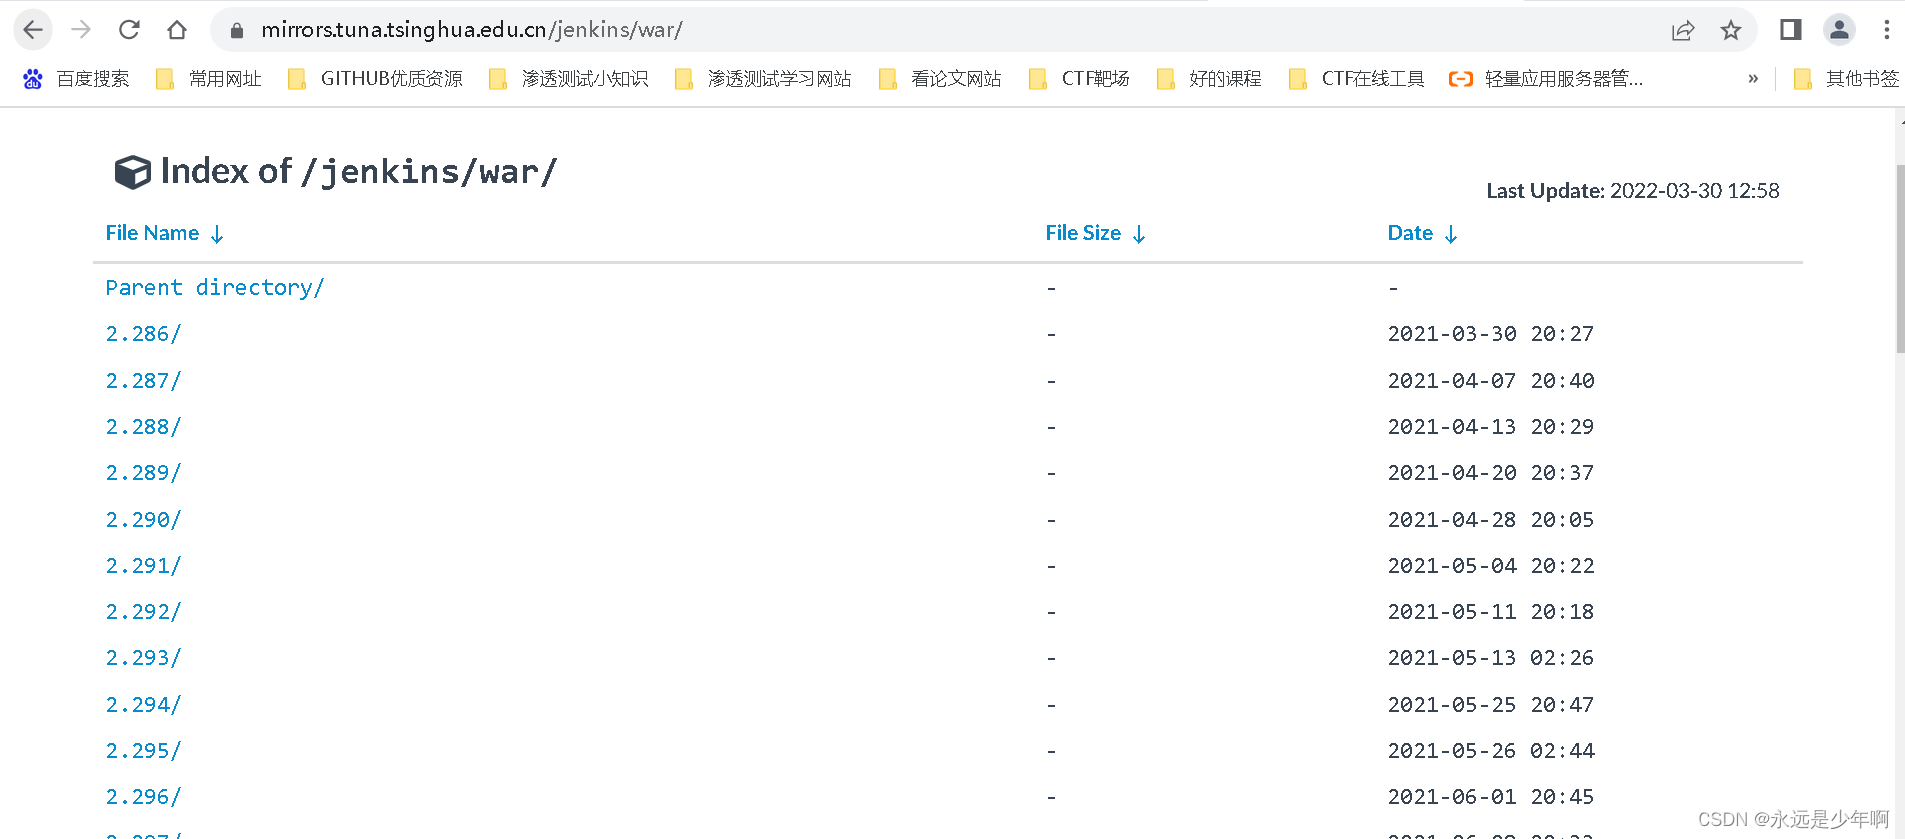Open the 其他书签 folder
The width and height of the screenshot is (1905, 839).
point(1846,79)
